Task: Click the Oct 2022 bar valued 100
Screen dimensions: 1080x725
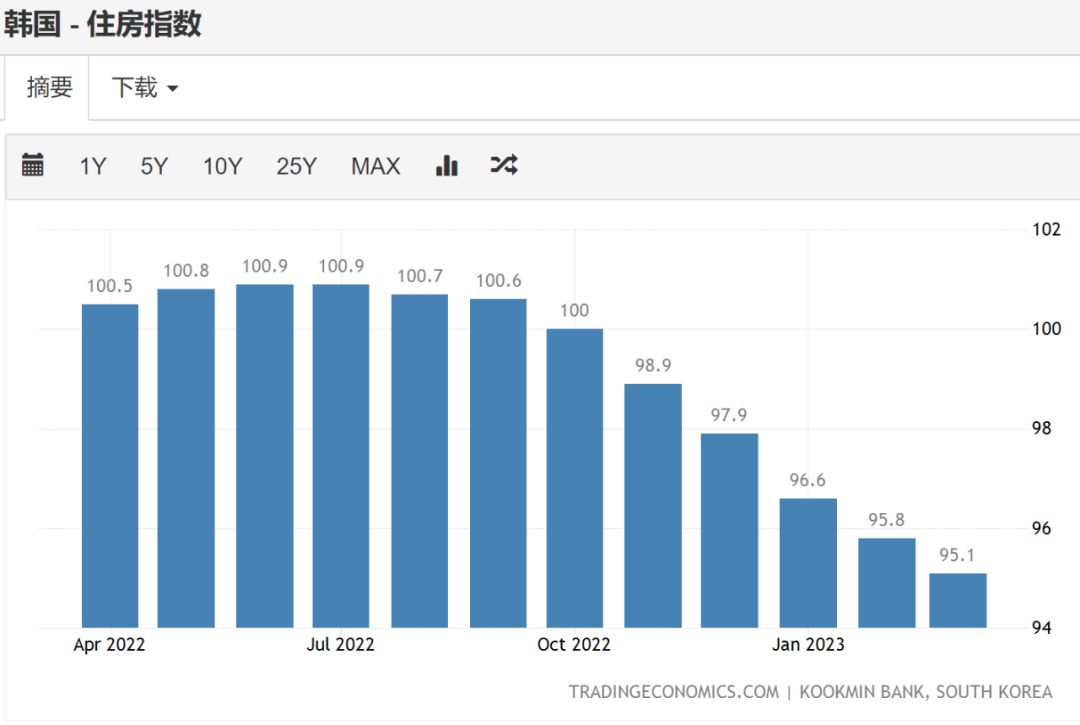Action: [574, 478]
